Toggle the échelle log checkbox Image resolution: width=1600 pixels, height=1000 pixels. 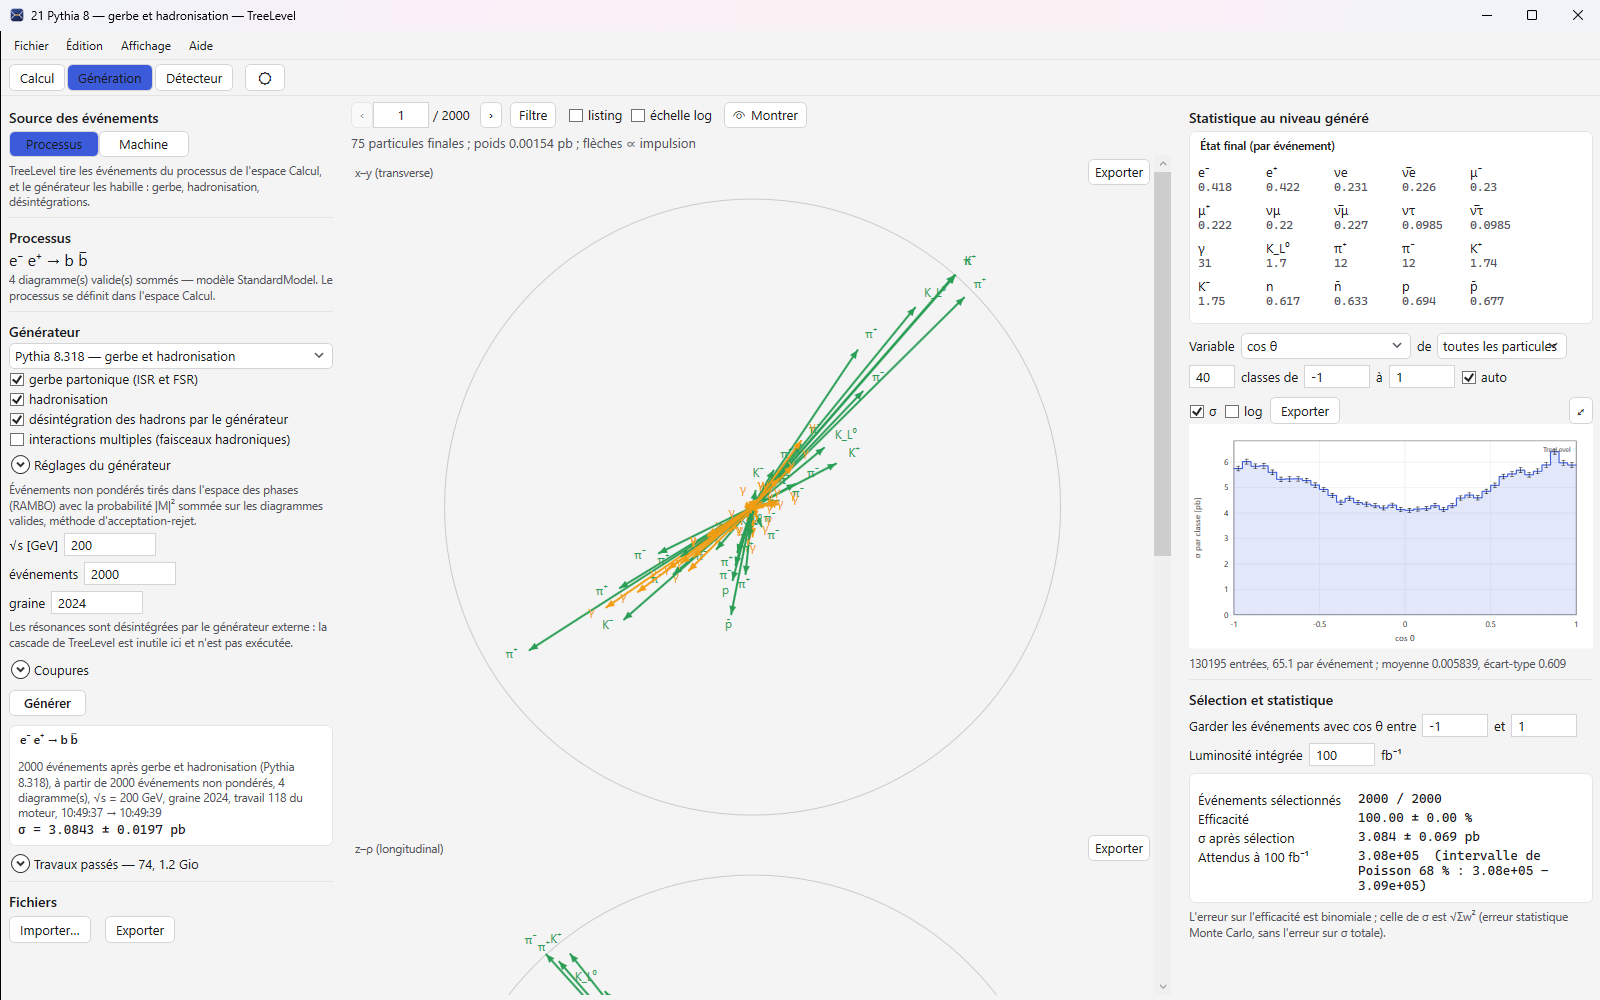point(638,116)
